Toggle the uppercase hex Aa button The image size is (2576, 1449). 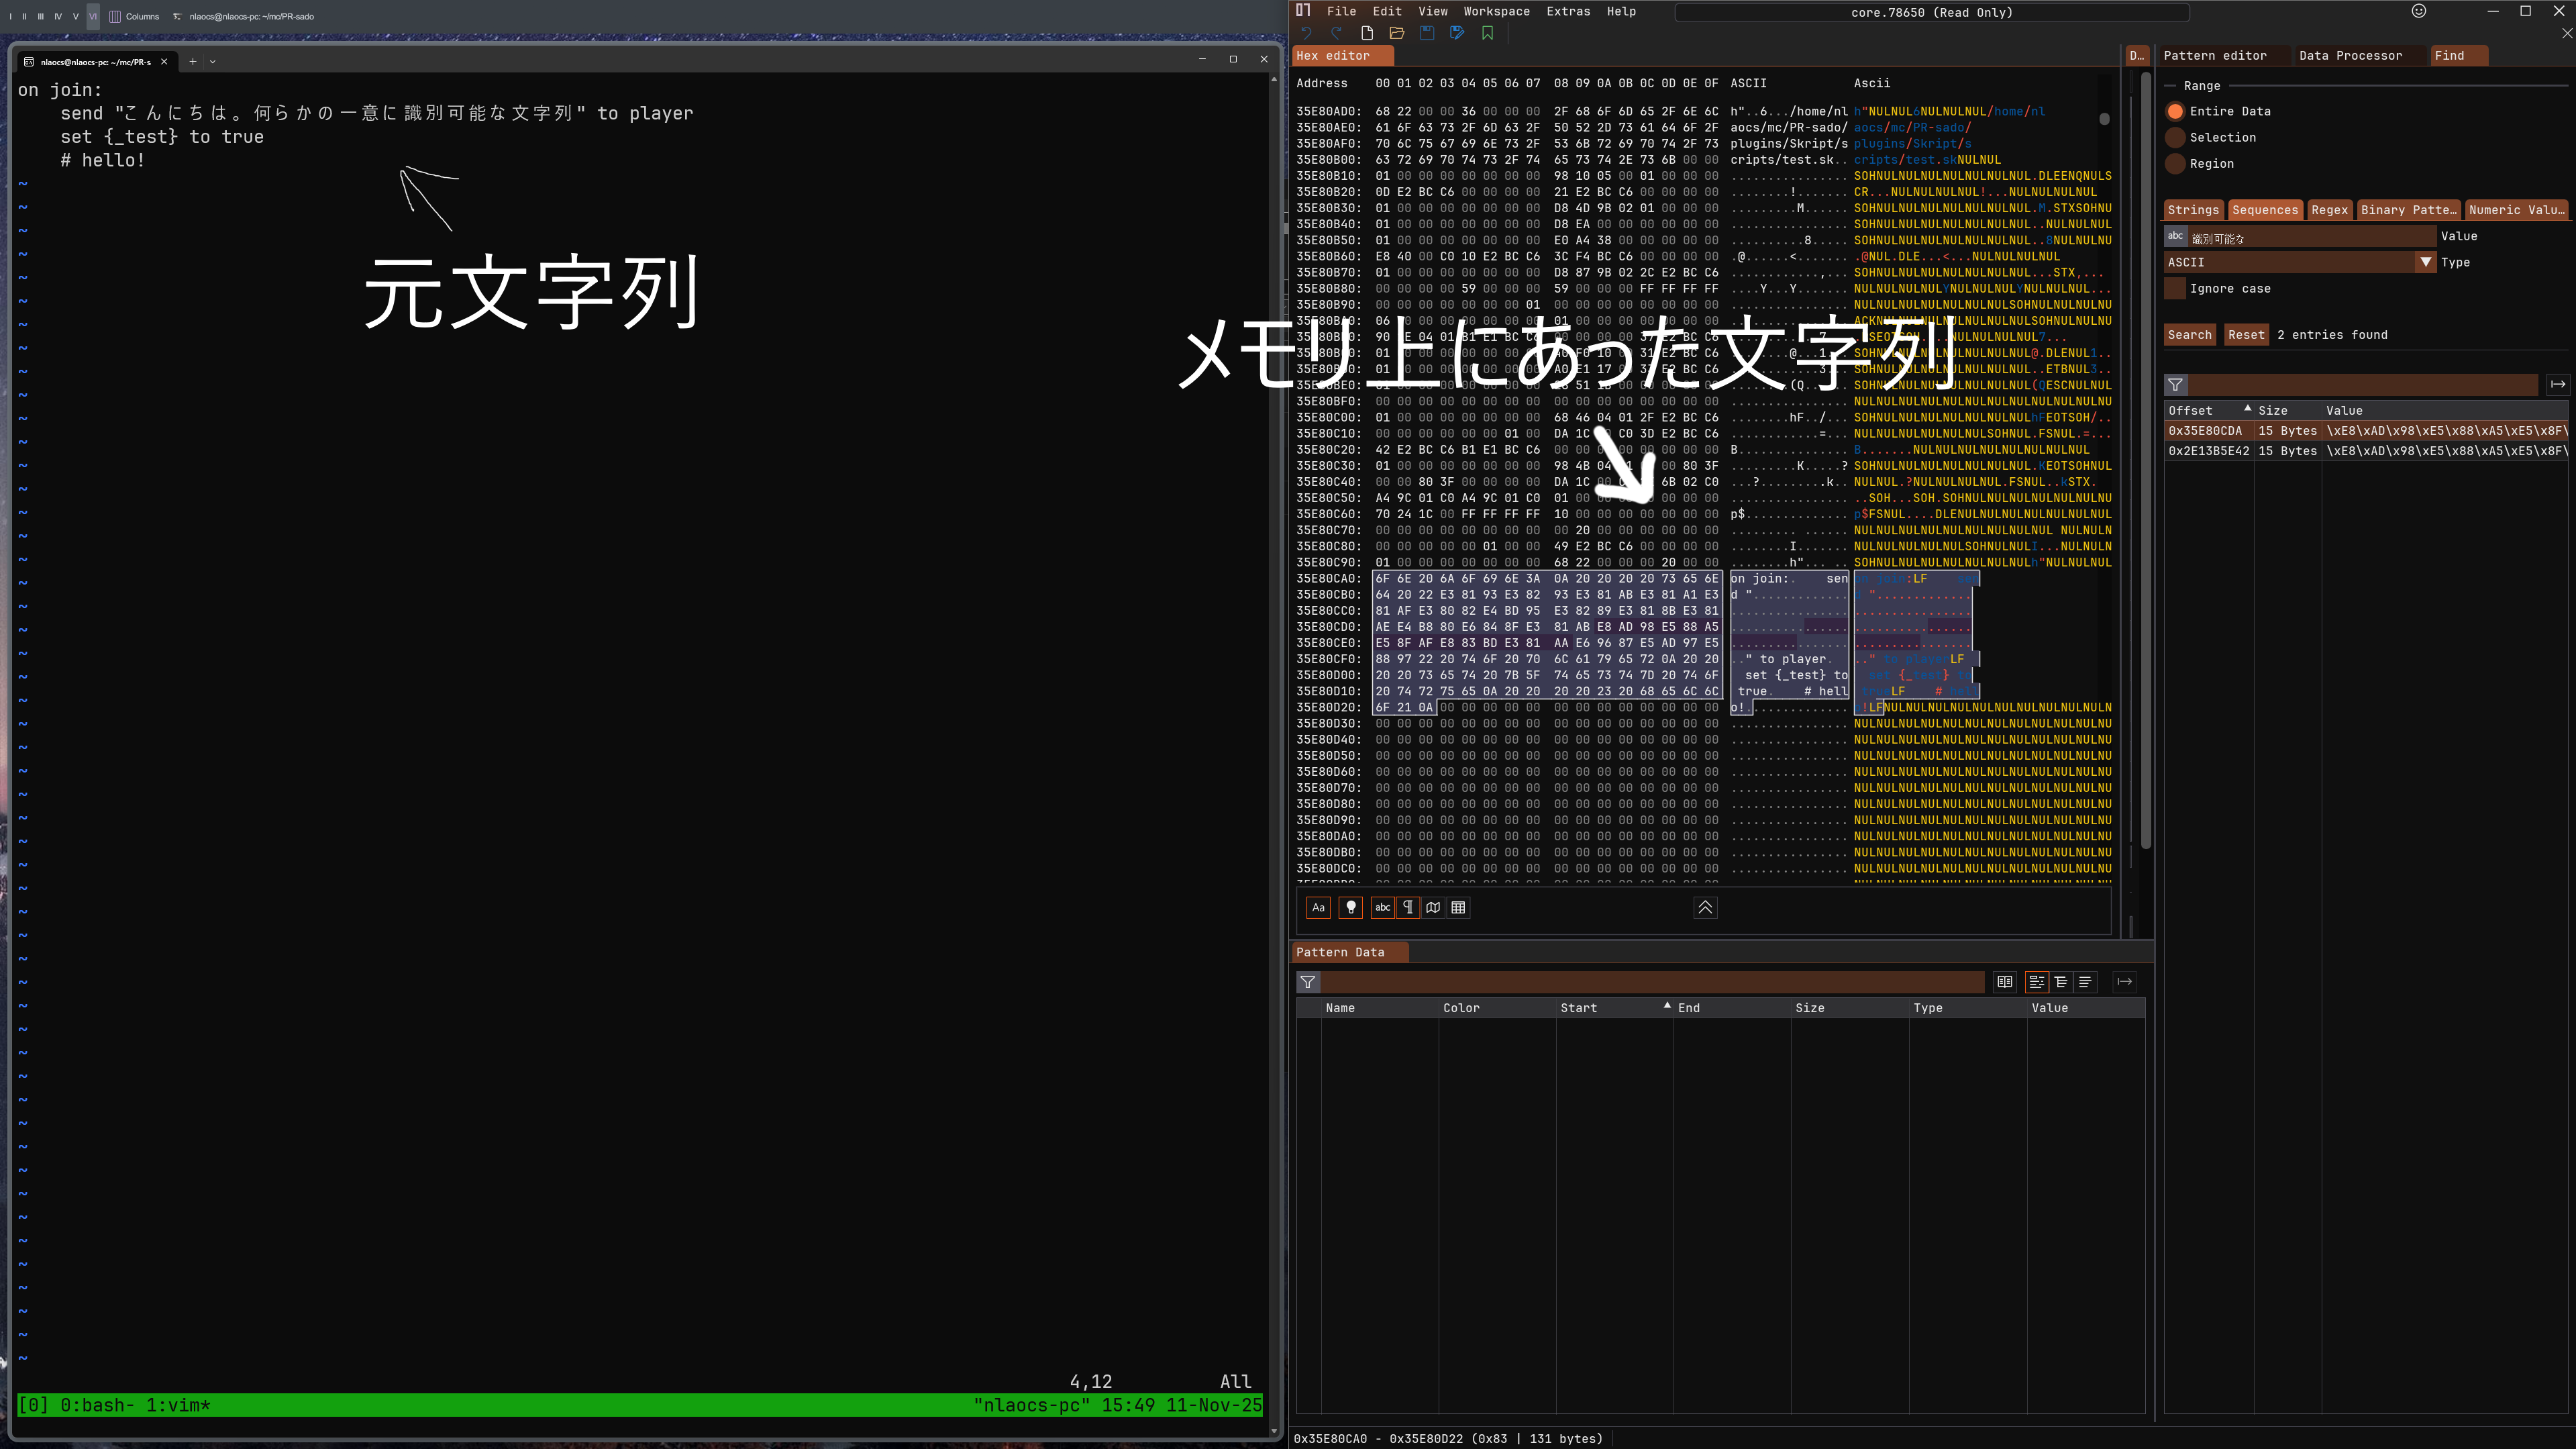tap(1318, 907)
